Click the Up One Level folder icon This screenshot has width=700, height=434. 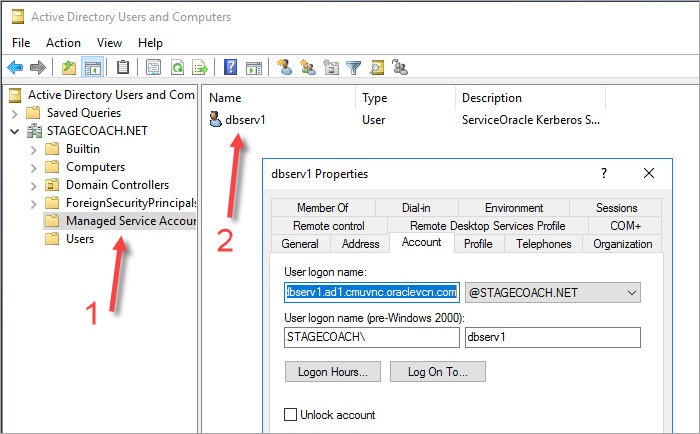click(68, 68)
